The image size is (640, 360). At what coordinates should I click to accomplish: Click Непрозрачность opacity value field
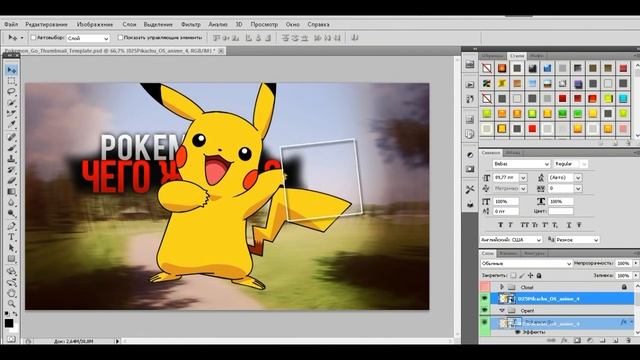coord(623,264)
